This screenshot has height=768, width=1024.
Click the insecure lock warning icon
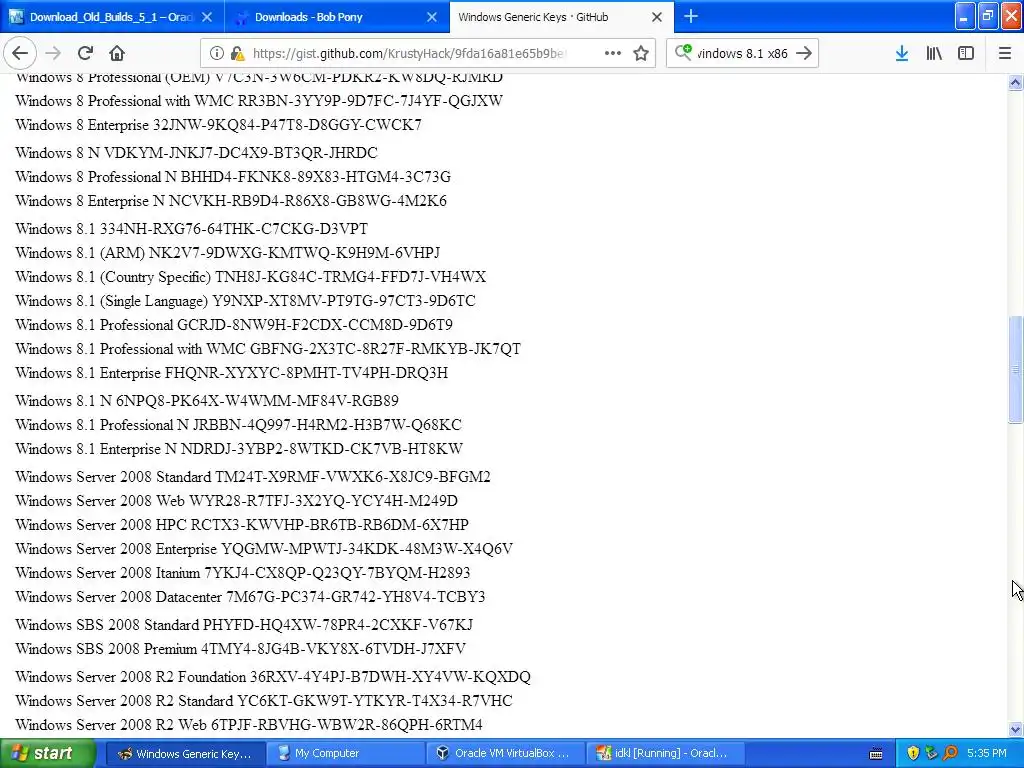[x=238, y=54]
